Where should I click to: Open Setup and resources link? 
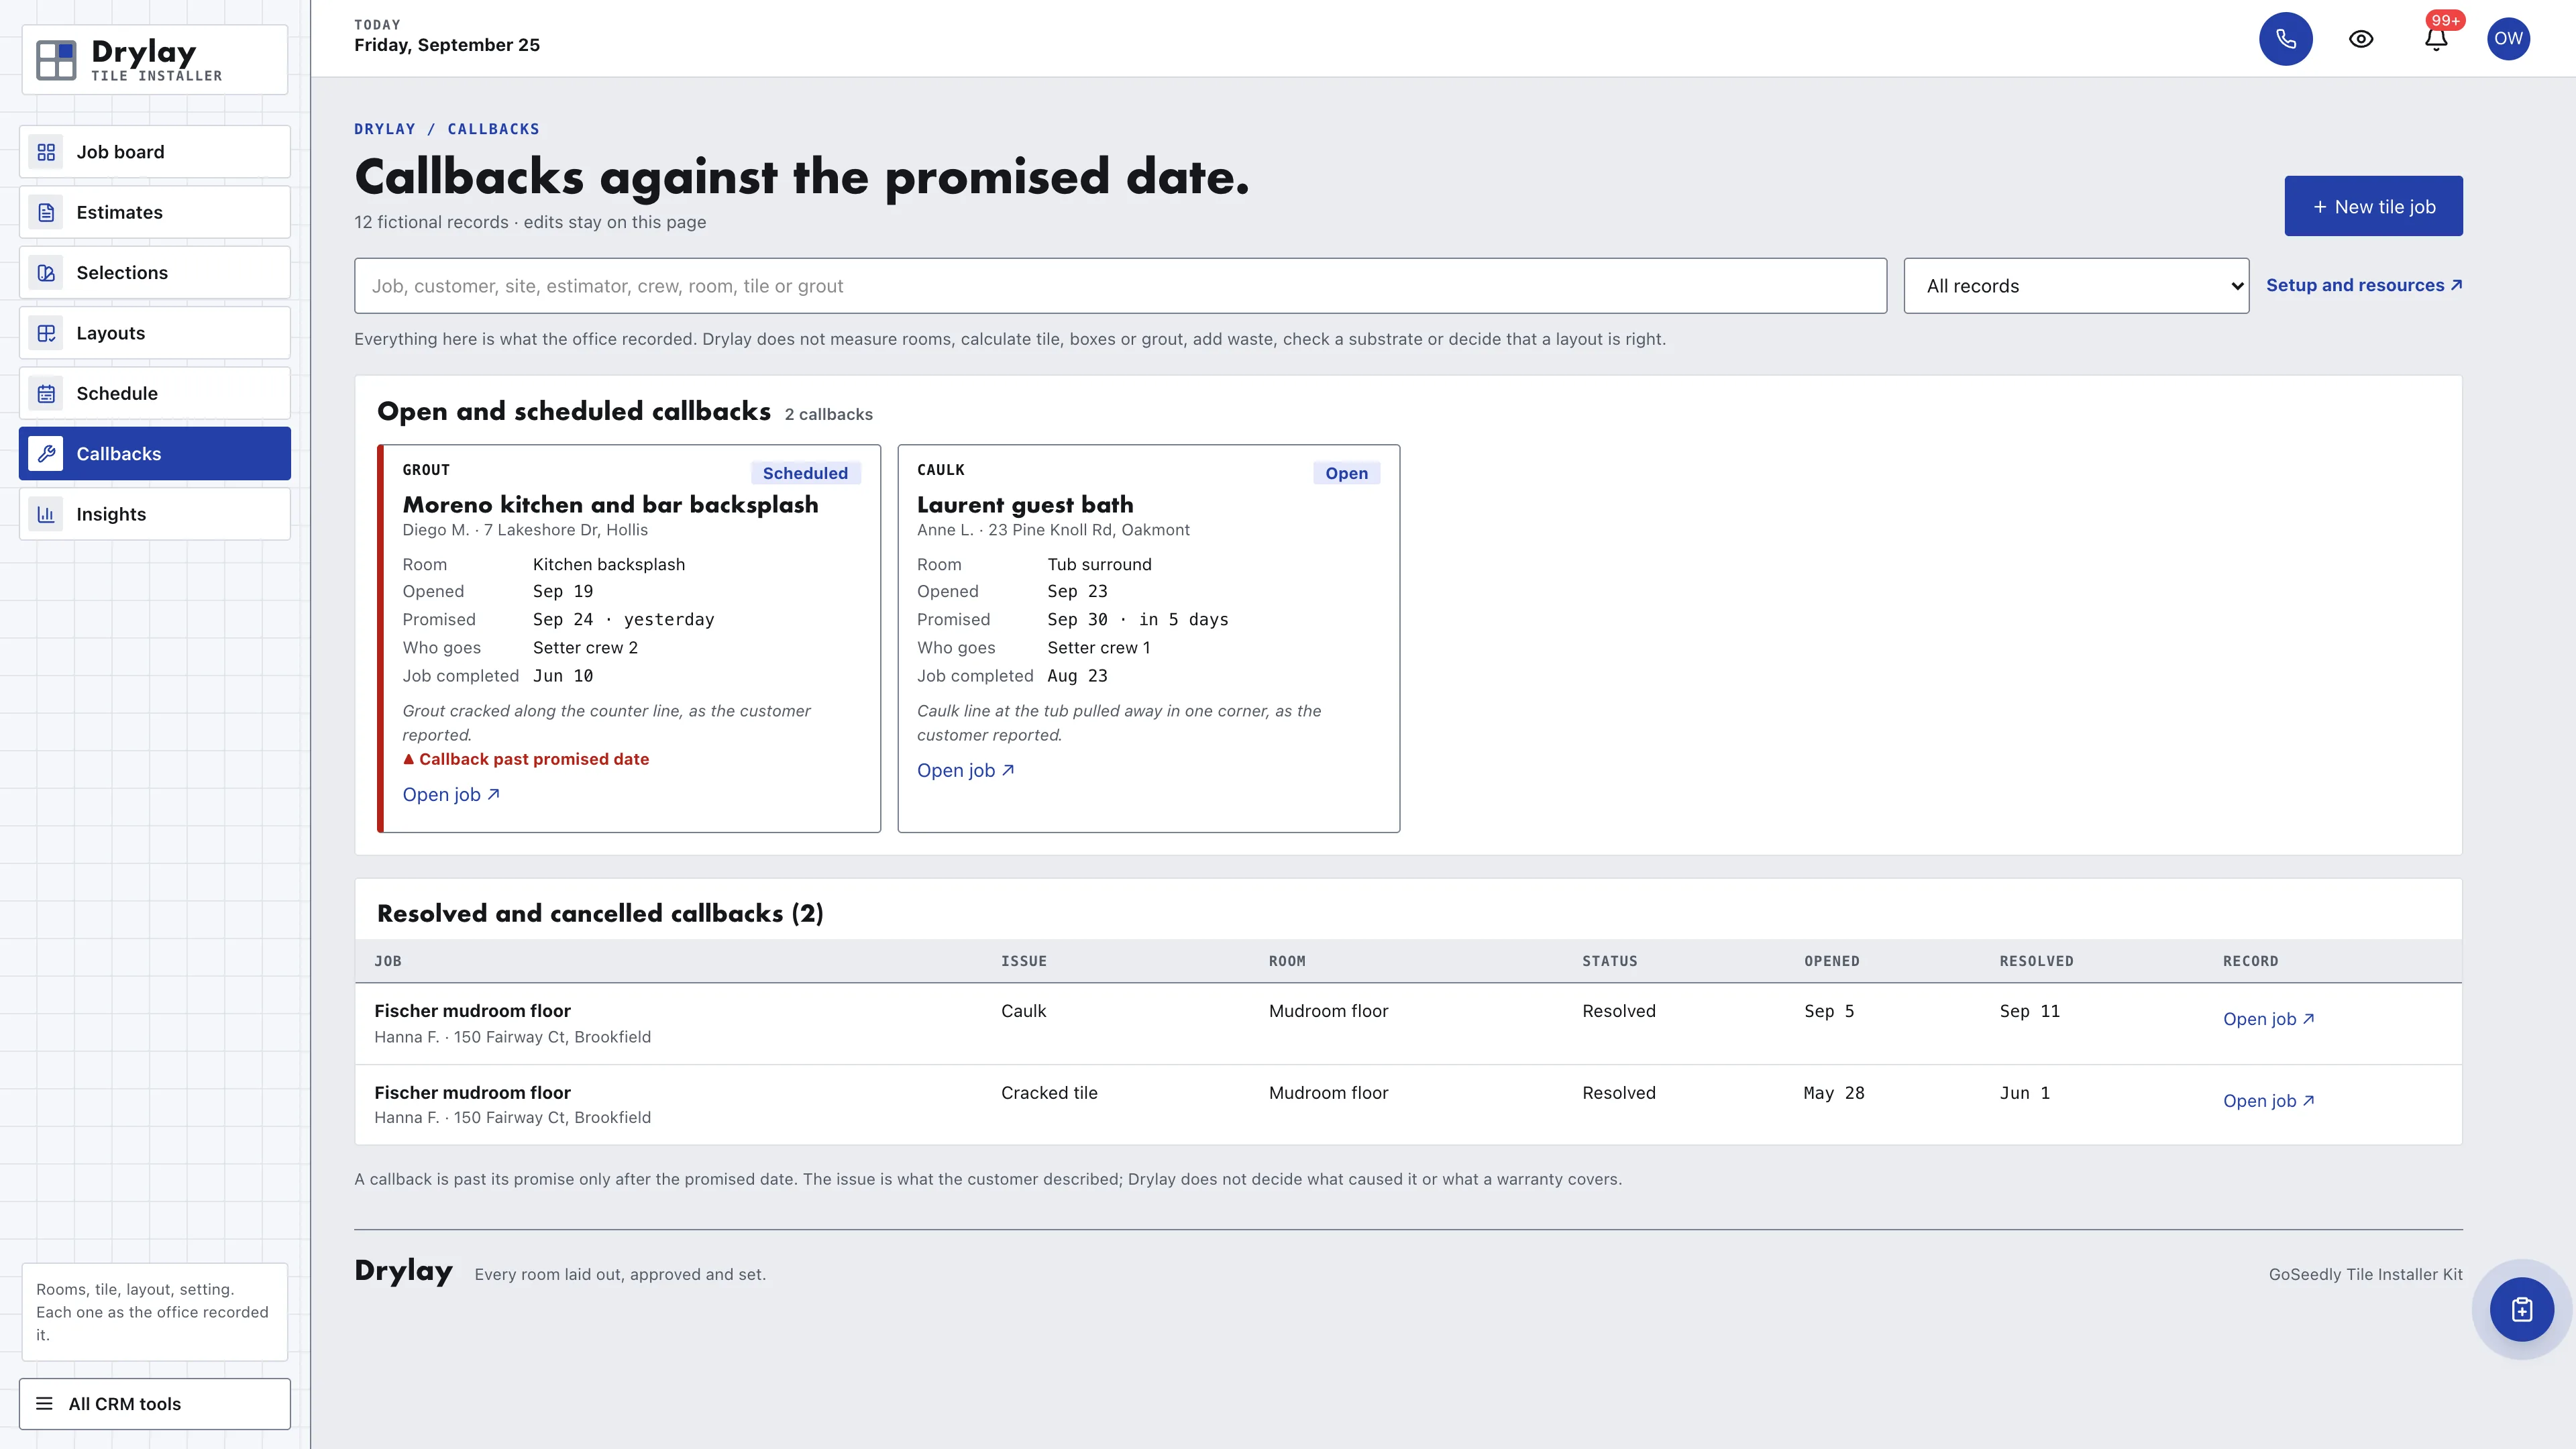pyautogui.click(x=2364, y=285)
